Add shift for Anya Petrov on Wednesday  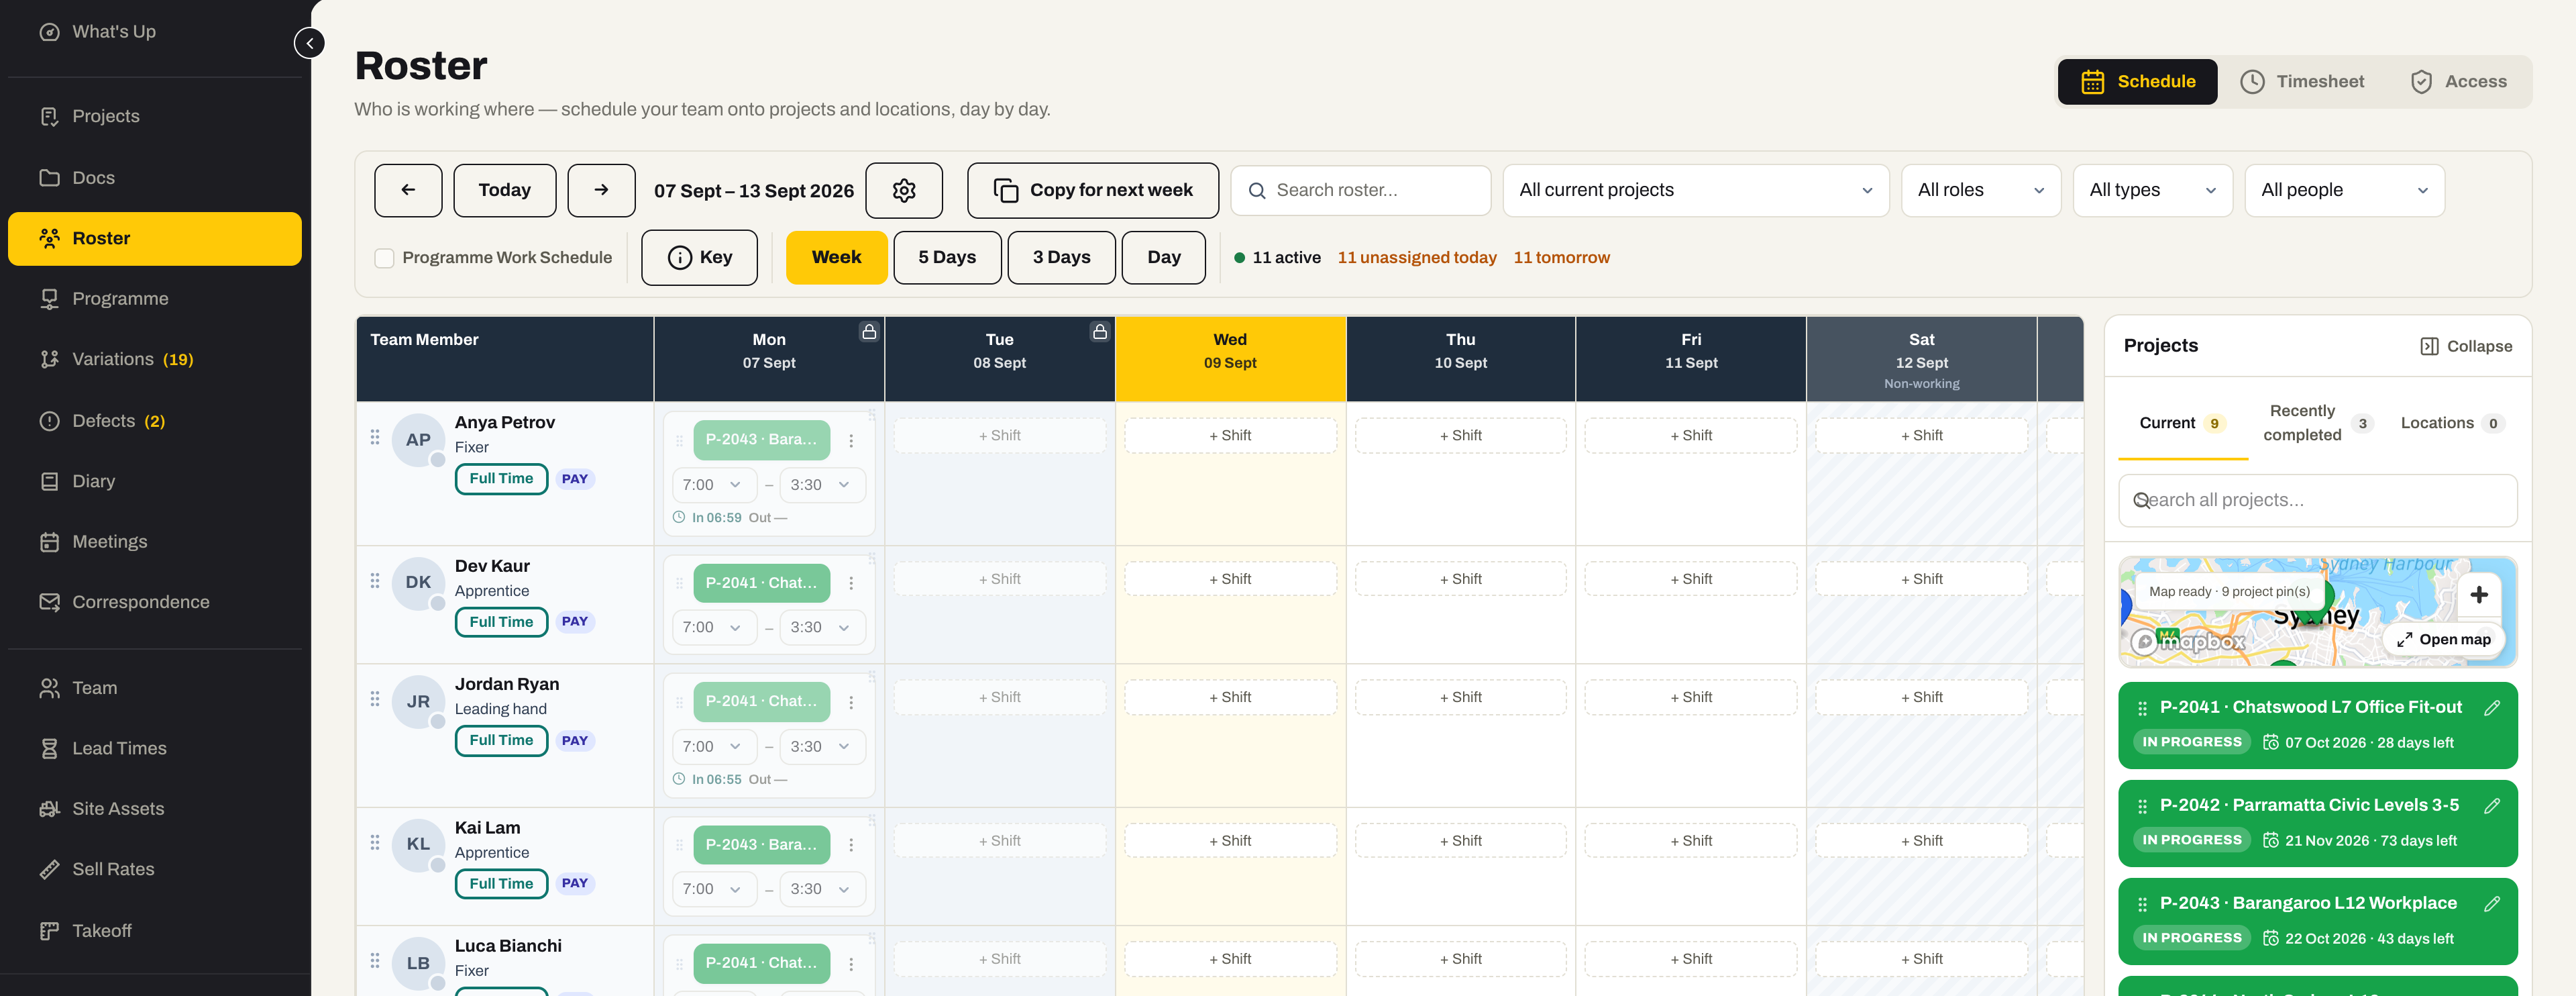click(x=1230, y=436)
